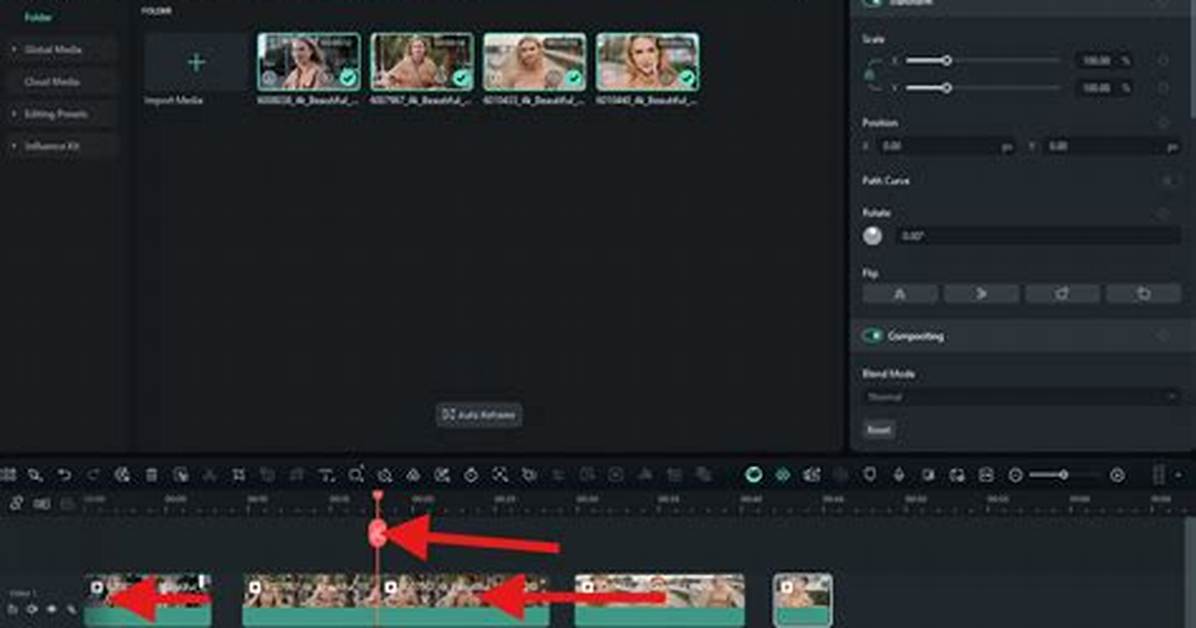Adjust the Scale X slider
This screenshot has height=628, width=1196.
click(983, 60)
